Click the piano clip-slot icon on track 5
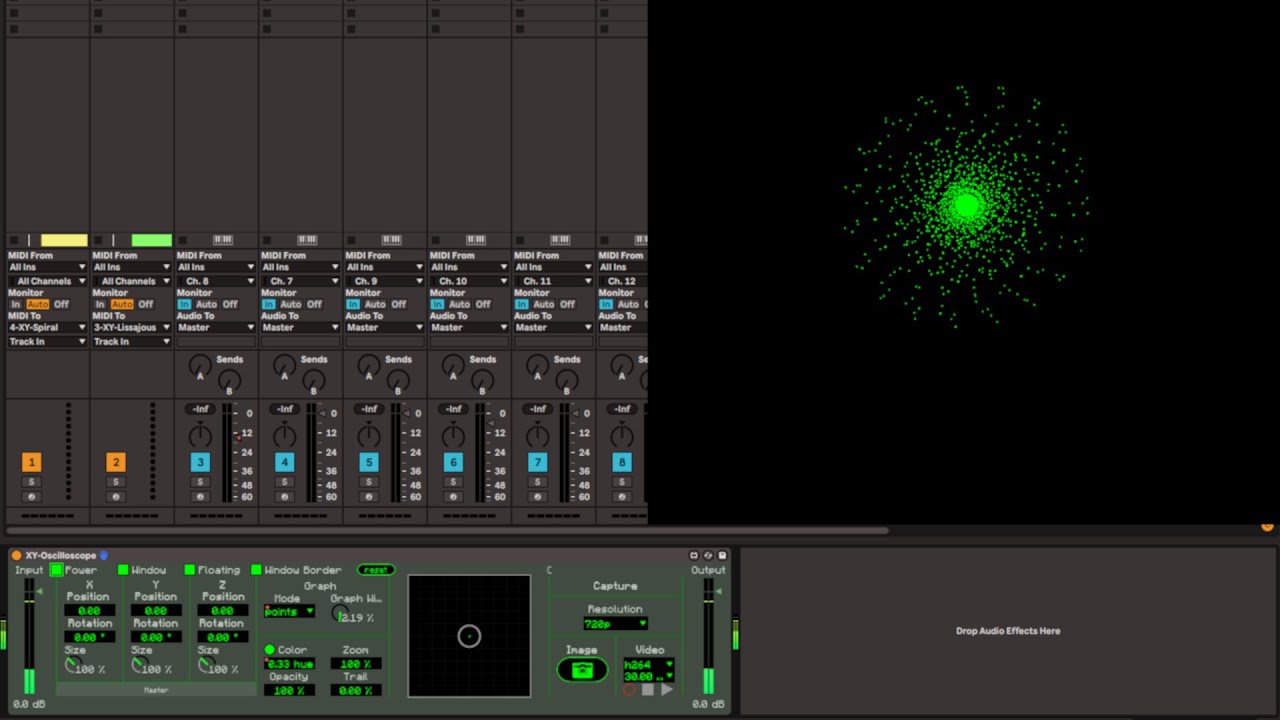The height and width of the screenshot is (720, 1280). coord(391,240)
